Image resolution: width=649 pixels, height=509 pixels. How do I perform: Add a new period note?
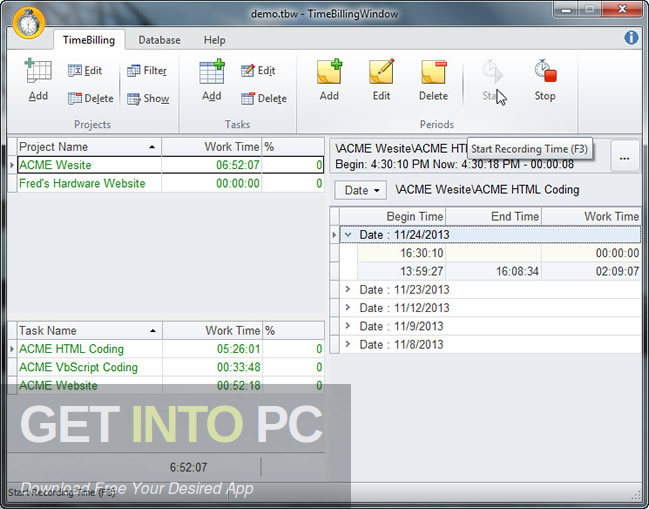click(x=329, y=80)
